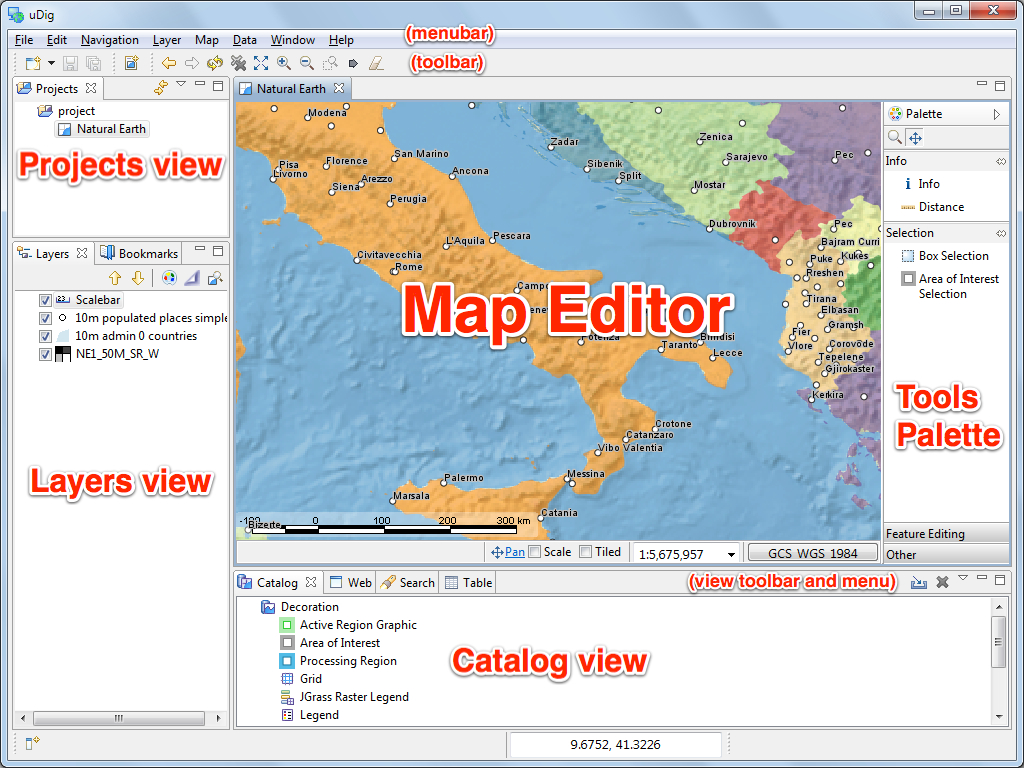Image resolution: width=1024 pixels, height=768 pixels.
Task: Move layer down with yellow down arrow
Action: [x=137, y=278]
